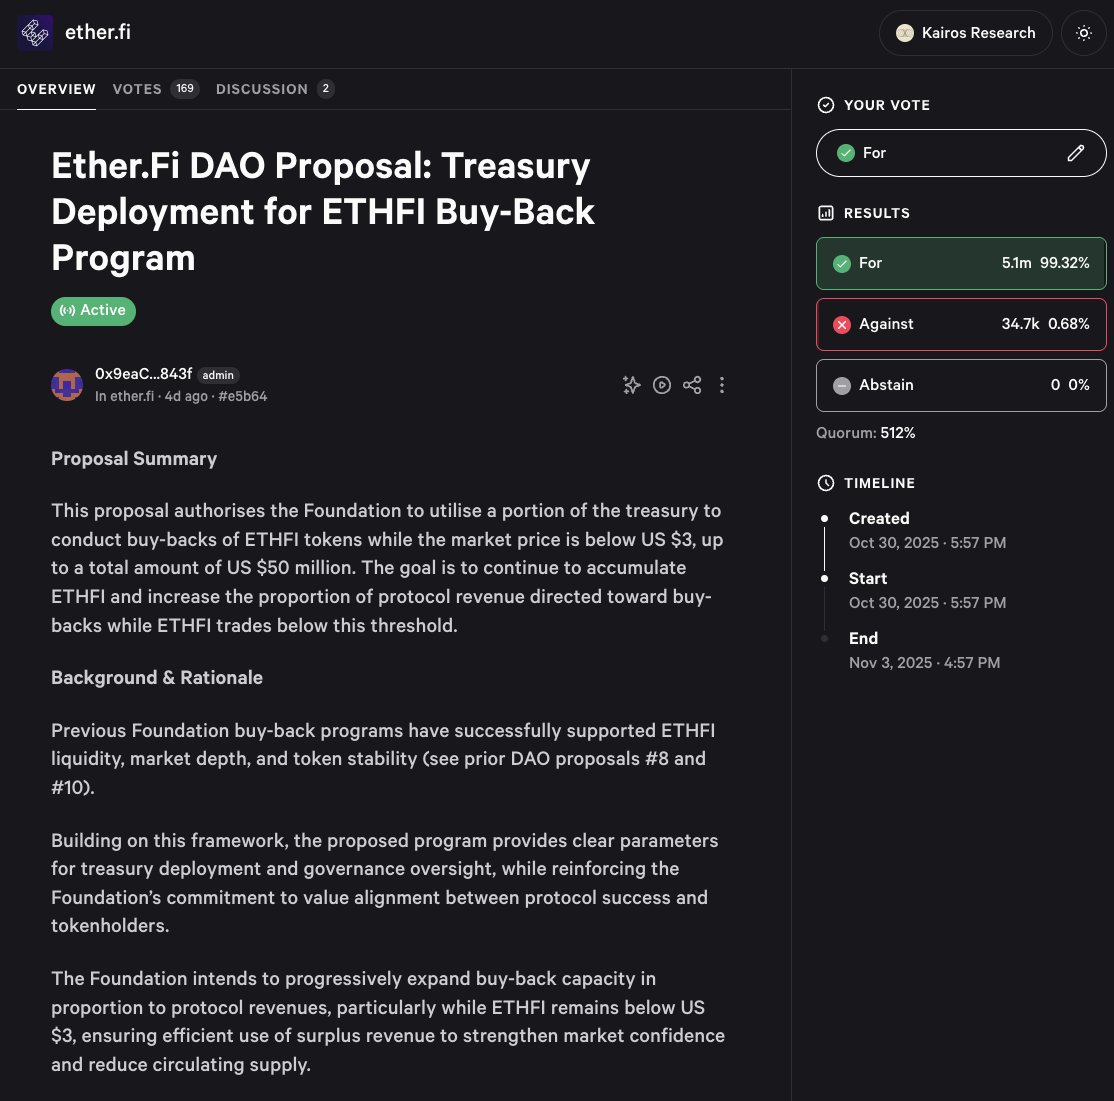This screenshot has width=1114, height=1101.
Task: Select the For result row
Action: 961,264
